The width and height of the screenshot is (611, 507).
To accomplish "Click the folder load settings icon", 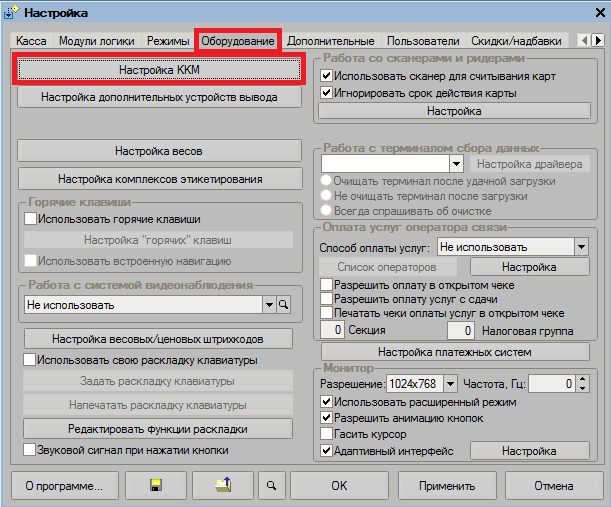I will (222, 486).
